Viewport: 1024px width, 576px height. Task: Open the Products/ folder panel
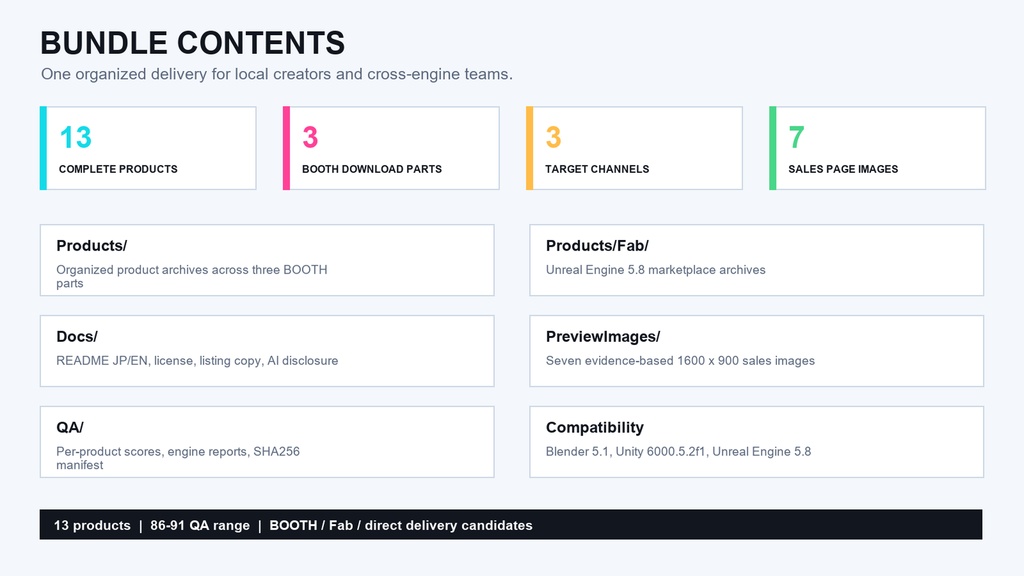click(267, 260)
